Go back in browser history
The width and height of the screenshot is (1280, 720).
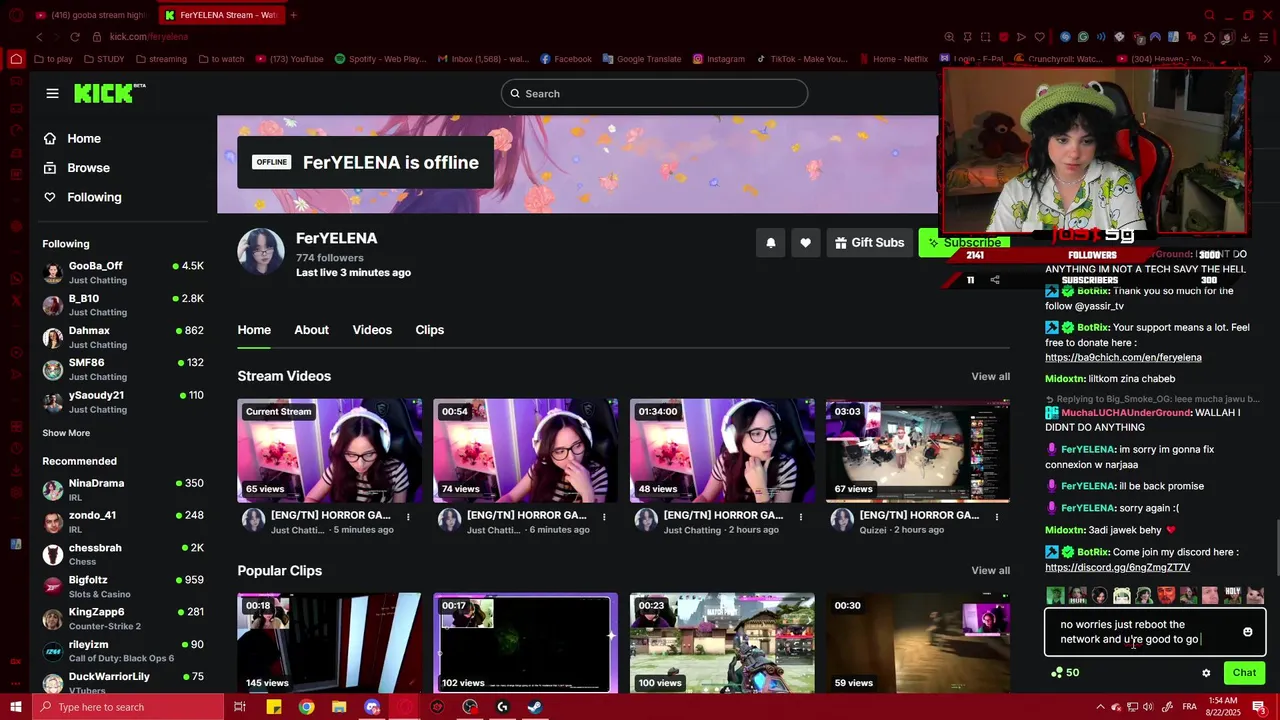[x=39, y=37]
